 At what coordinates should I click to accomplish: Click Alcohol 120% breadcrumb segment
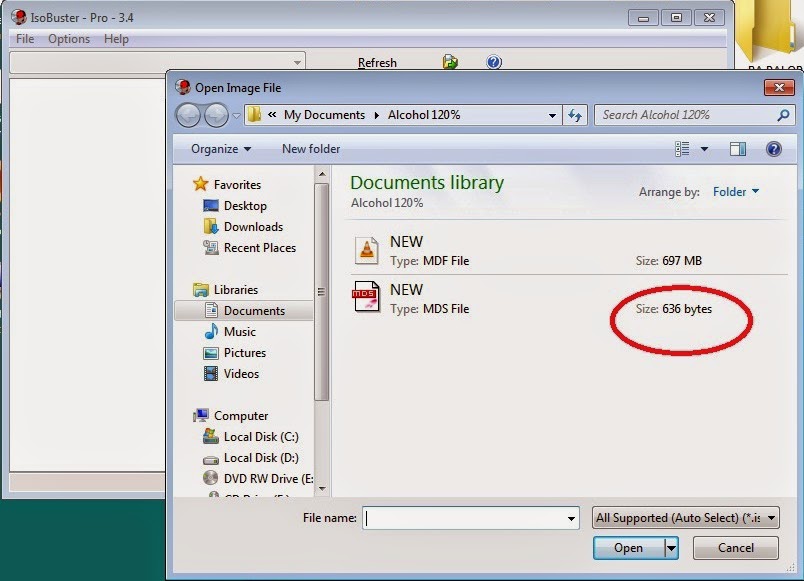point(424,115)
